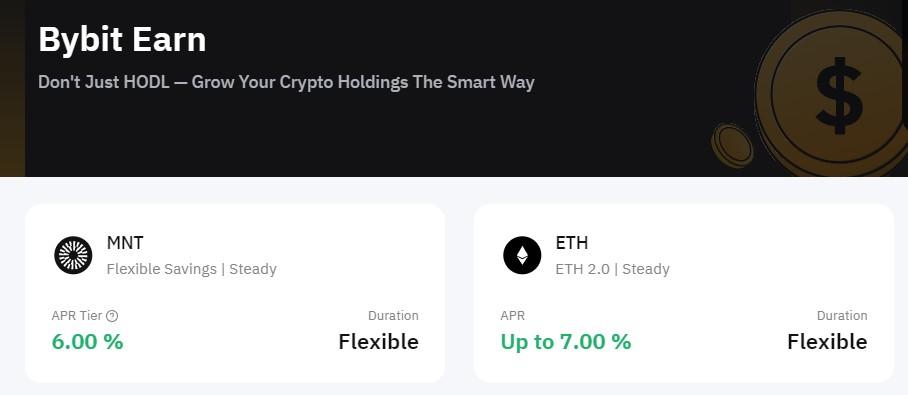Open the MNT Flexible Savings card
Screen dimensions: 908x395
(x=235, y=293)
